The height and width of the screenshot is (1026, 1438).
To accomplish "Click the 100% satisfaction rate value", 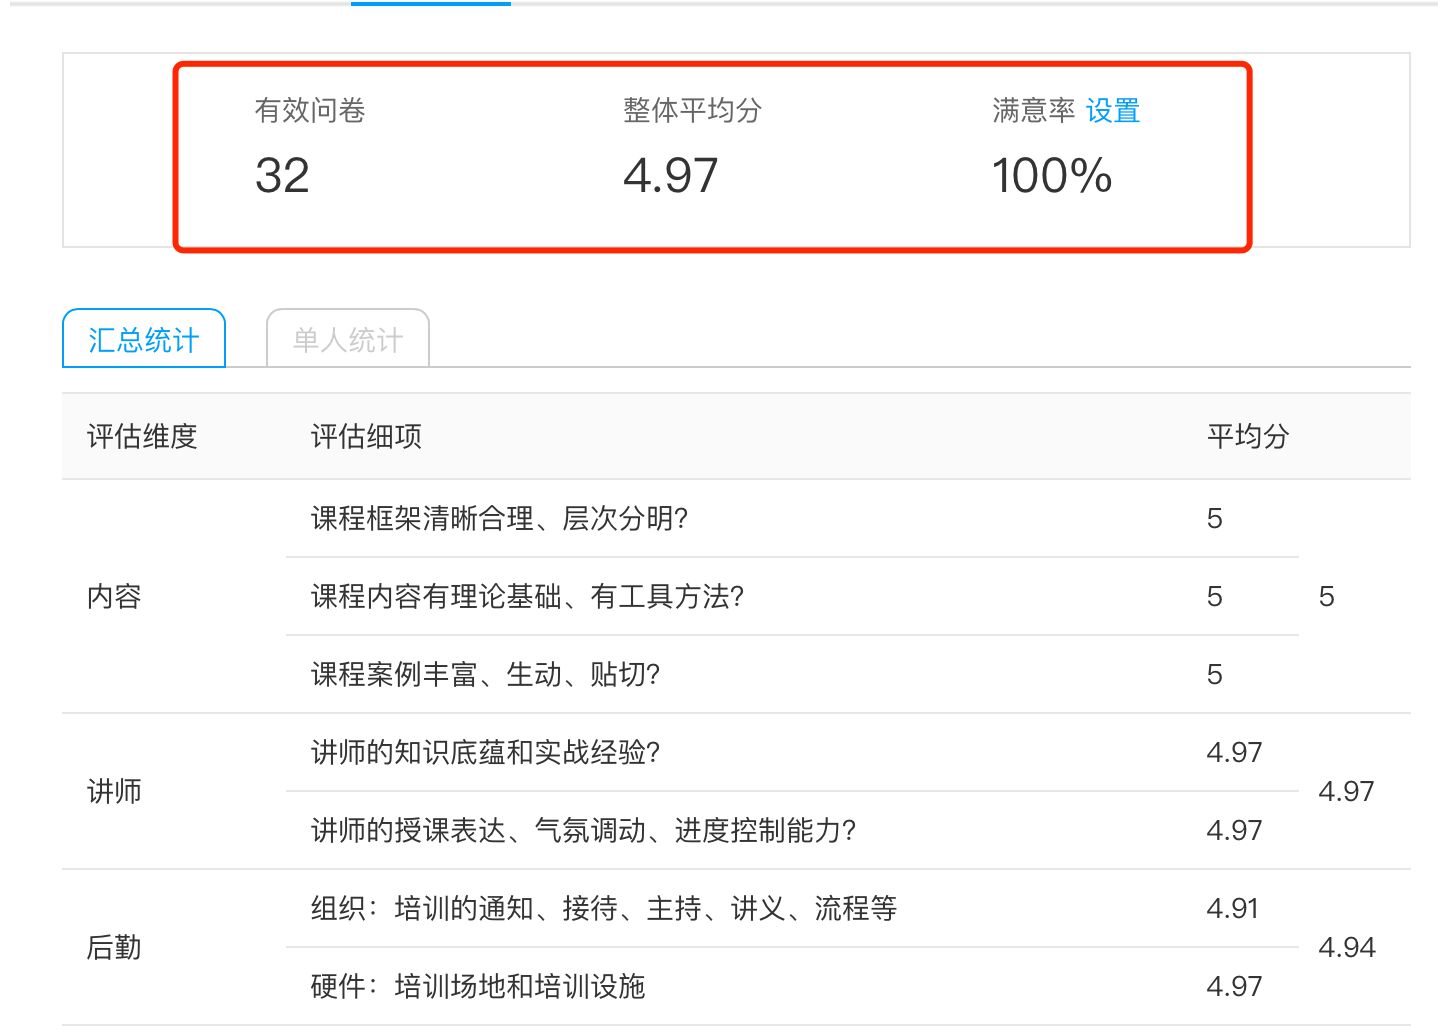I will pos(1052,176).
